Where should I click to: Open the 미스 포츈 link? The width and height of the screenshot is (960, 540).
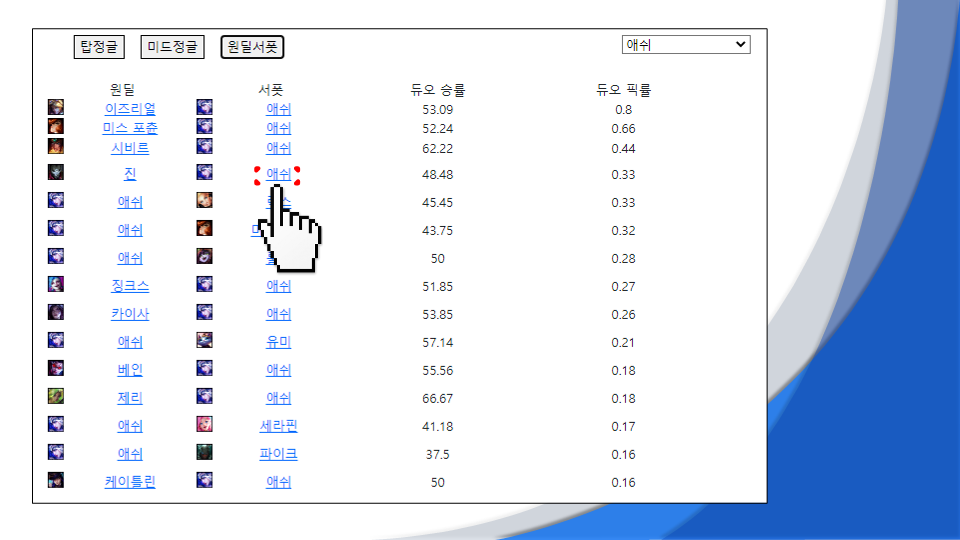pyautogui.click(x=130, y=128)
